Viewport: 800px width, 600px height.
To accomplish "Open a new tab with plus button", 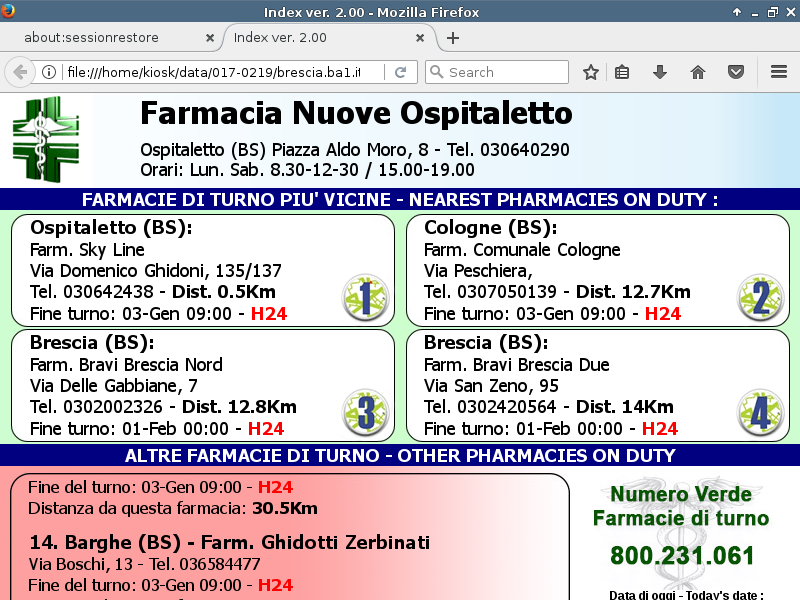I will 453,38.
